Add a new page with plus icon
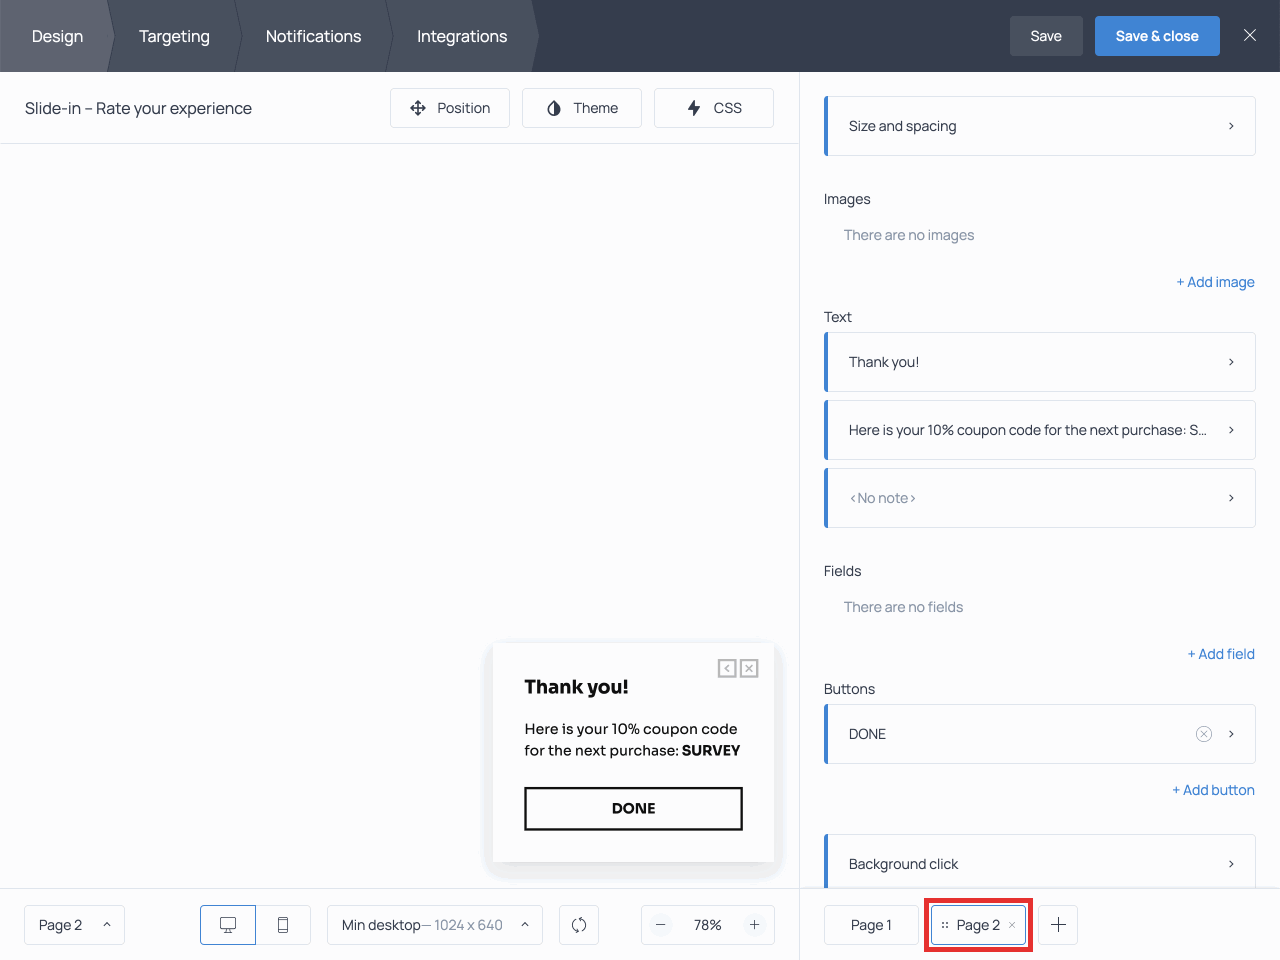 [1058, 925]
